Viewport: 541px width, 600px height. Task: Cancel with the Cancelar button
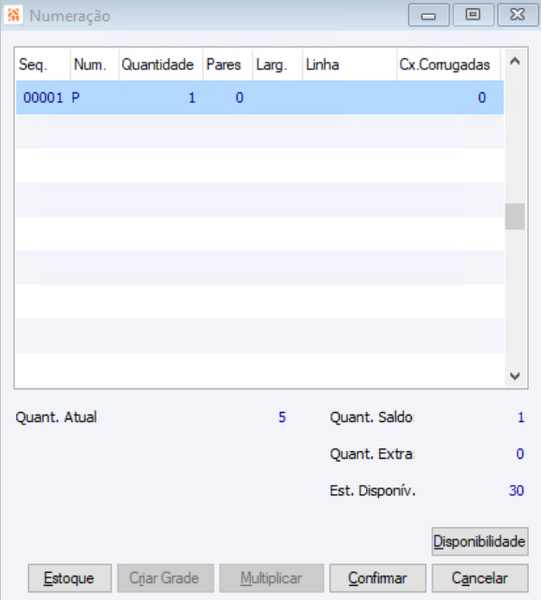(x=480, y=578)
